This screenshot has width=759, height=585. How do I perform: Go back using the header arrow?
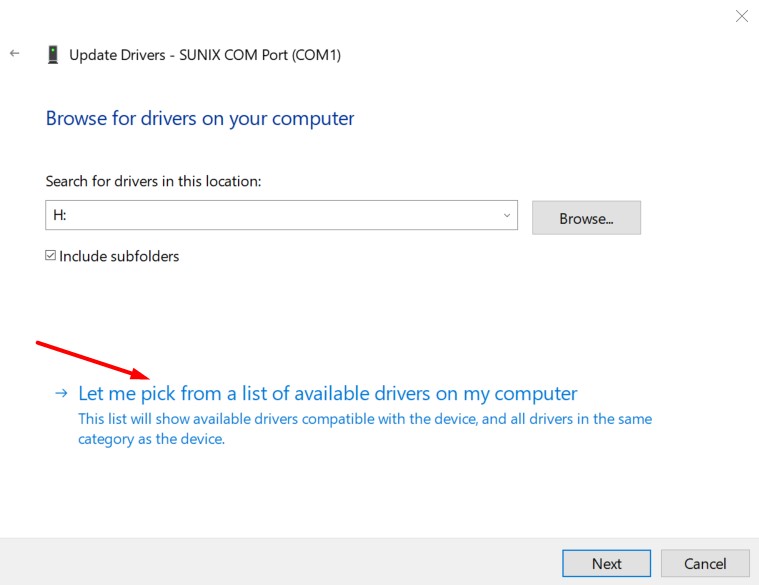click(x=15, y=54)
